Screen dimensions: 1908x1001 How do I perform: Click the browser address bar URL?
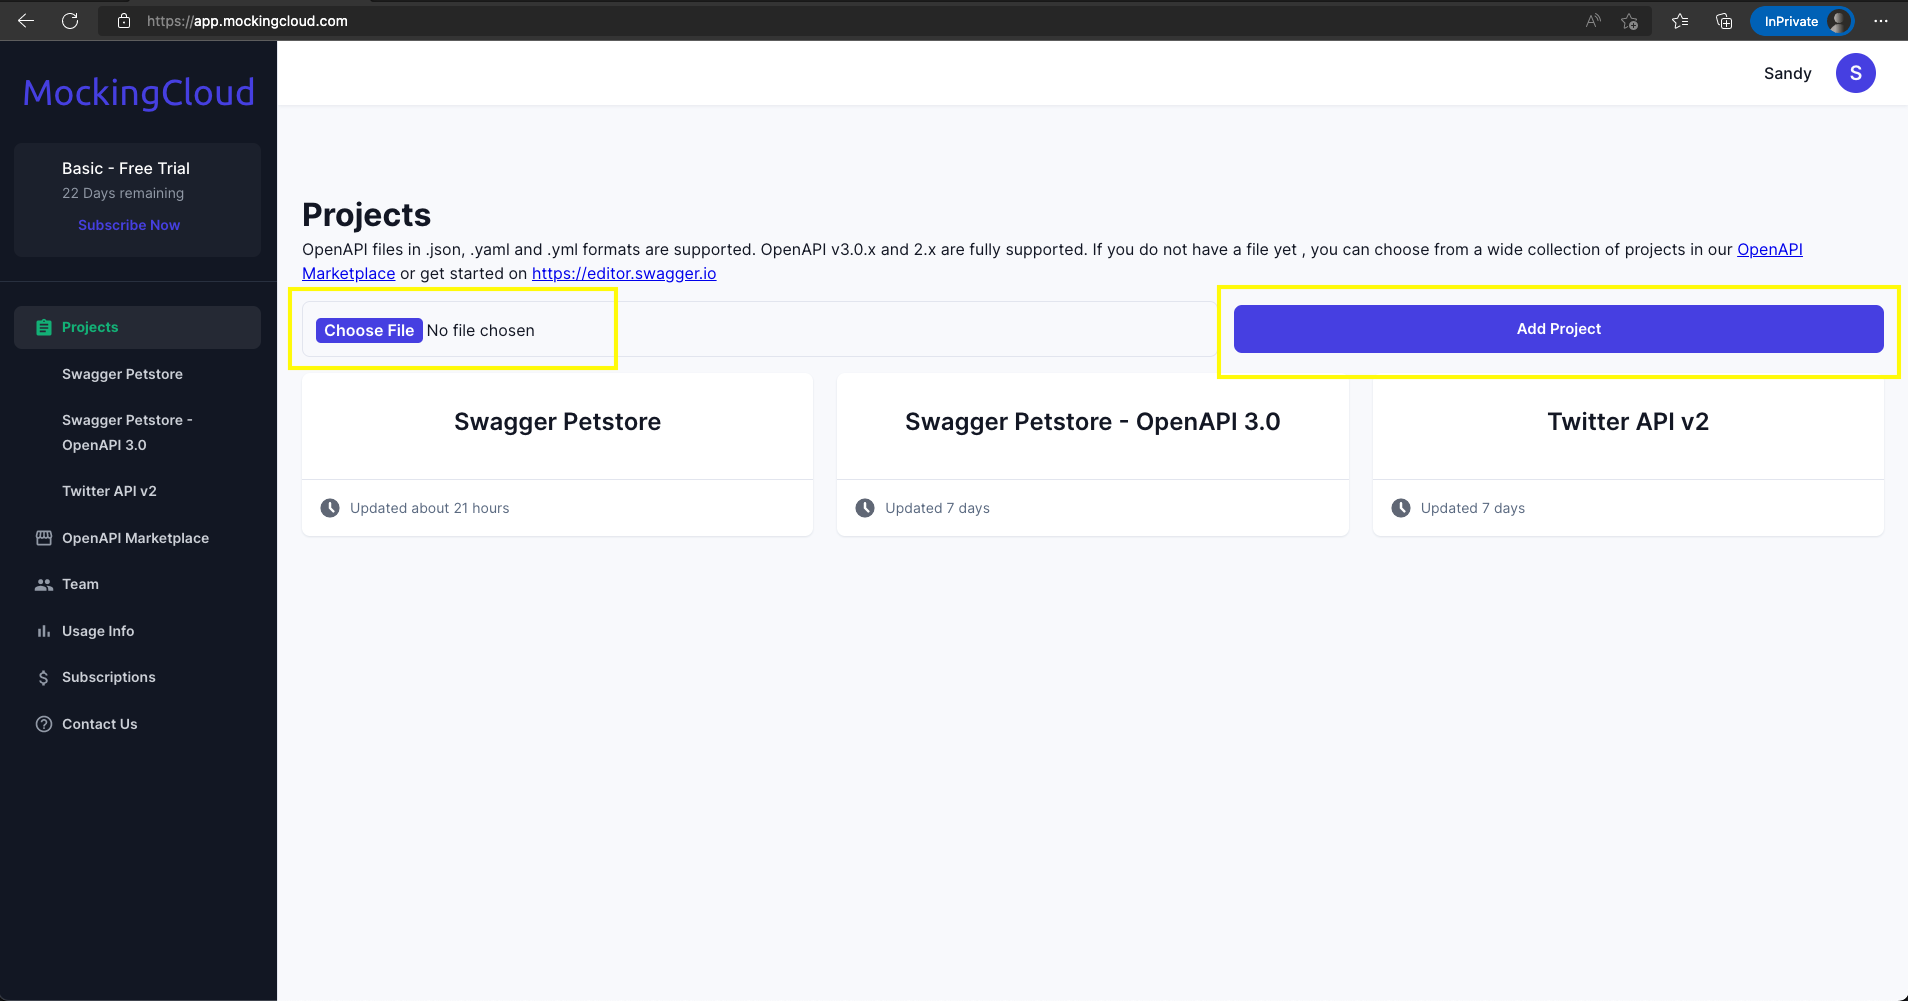point(247,21)
